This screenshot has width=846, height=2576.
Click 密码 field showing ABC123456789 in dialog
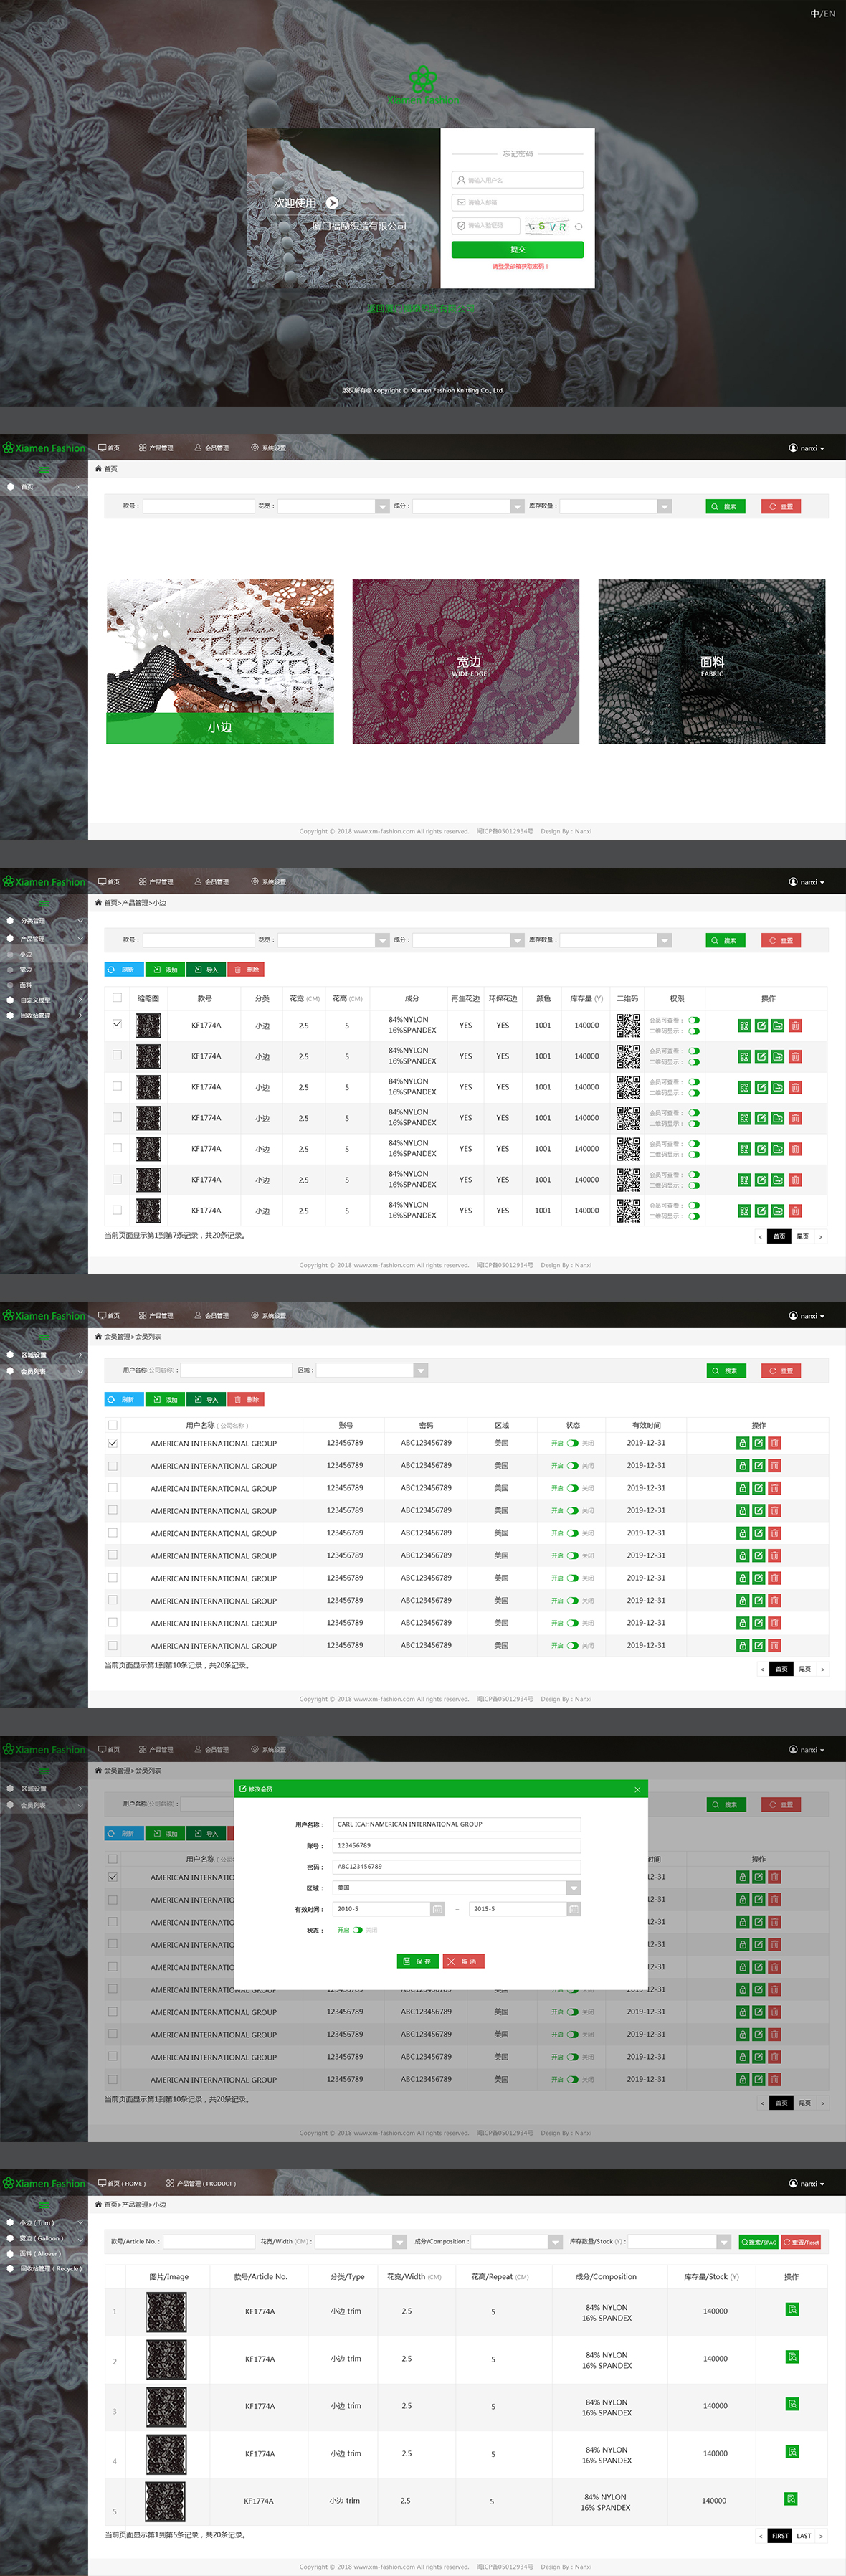pos(456,1867)
